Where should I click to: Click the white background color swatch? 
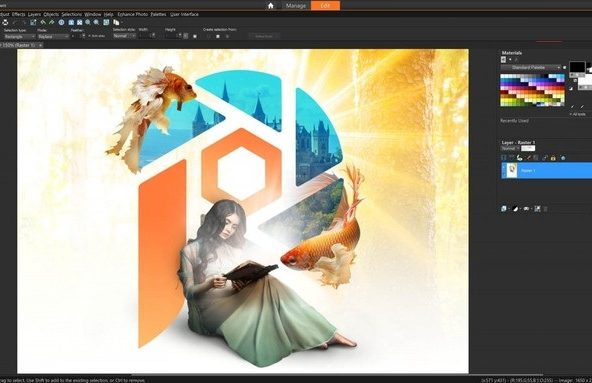[585, 80]
